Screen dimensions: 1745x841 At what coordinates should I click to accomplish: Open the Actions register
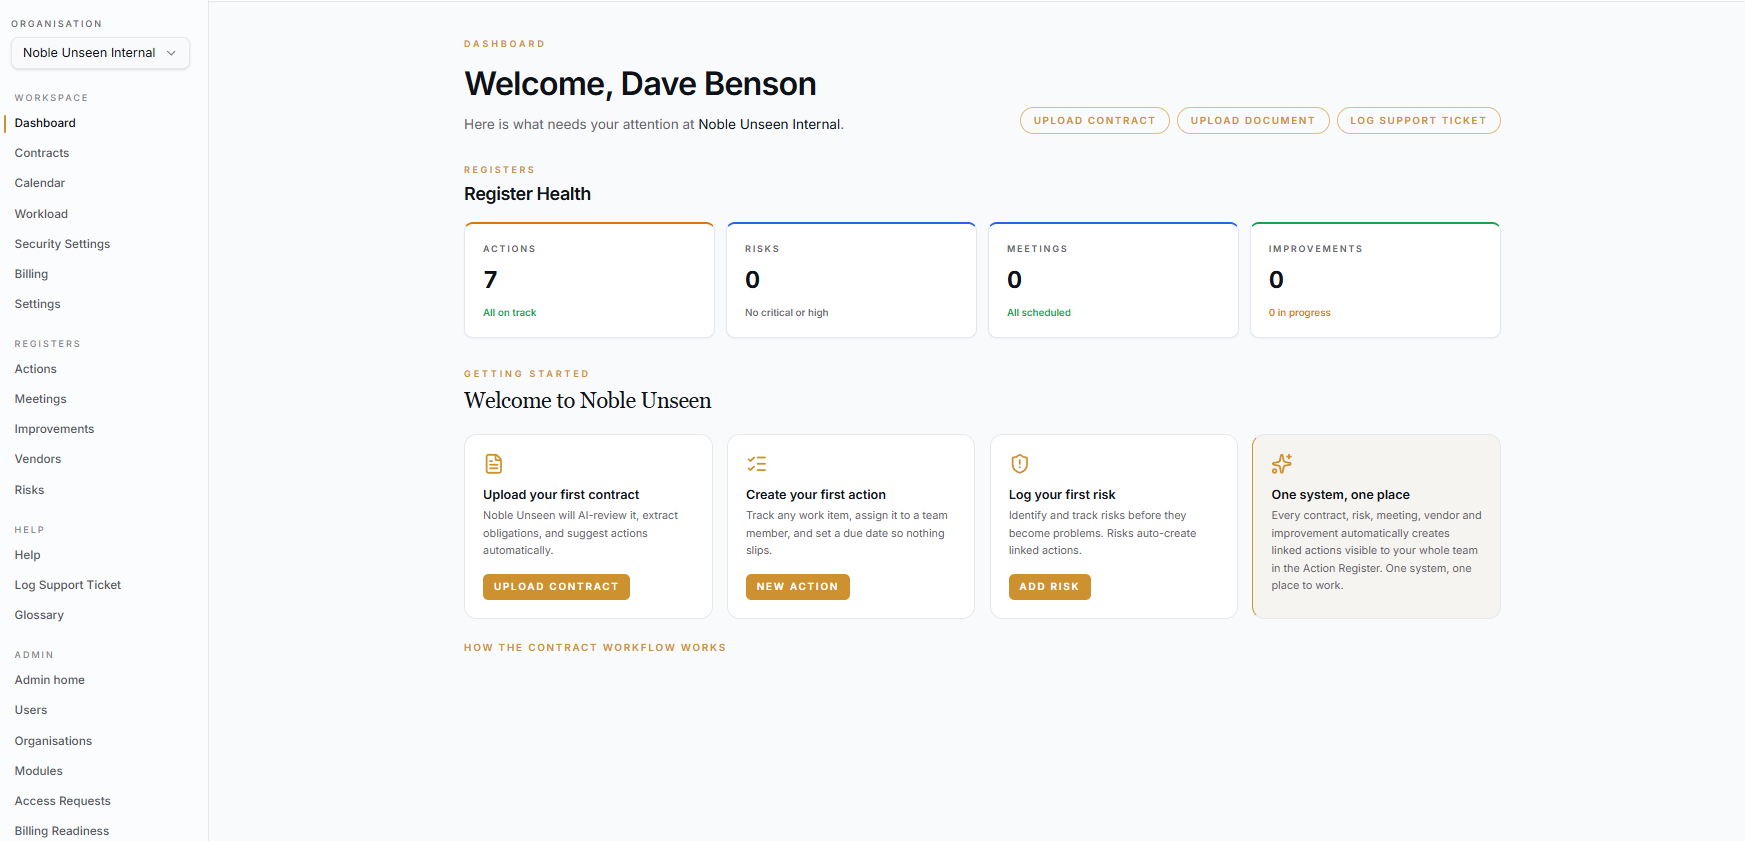coord(35,369)
